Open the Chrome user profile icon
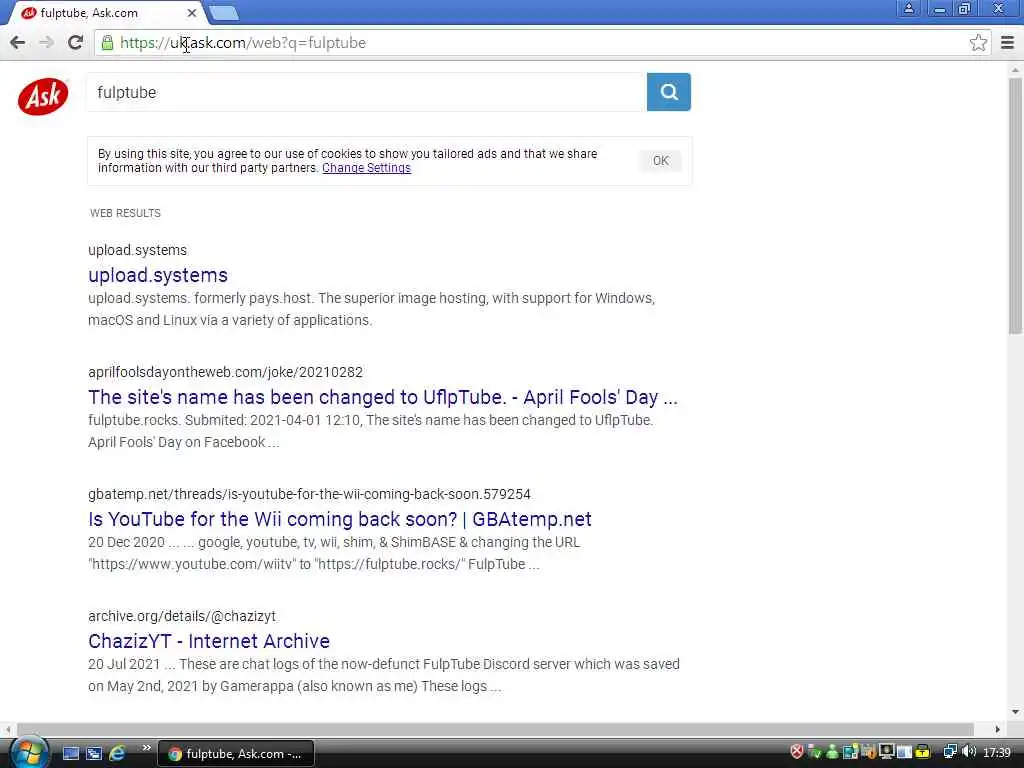Image resolution: width=1024 pixels, height=768 pixels. (908, 8)
